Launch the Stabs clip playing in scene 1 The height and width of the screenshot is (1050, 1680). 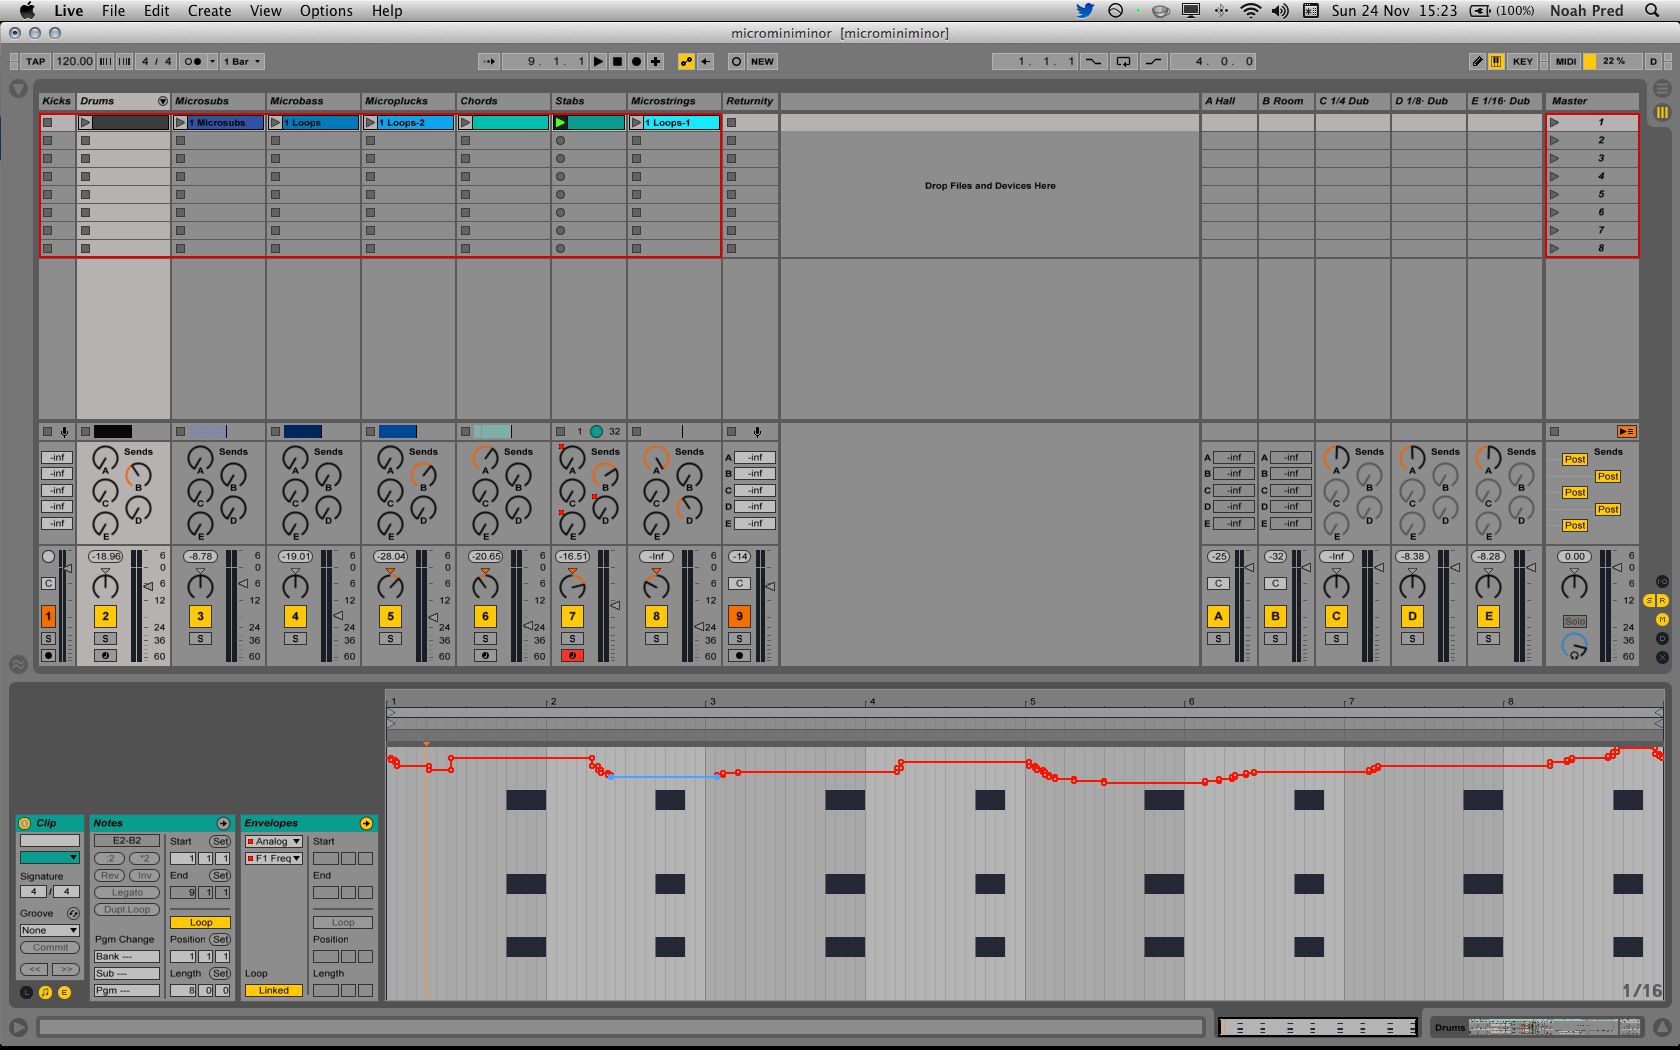561,122
